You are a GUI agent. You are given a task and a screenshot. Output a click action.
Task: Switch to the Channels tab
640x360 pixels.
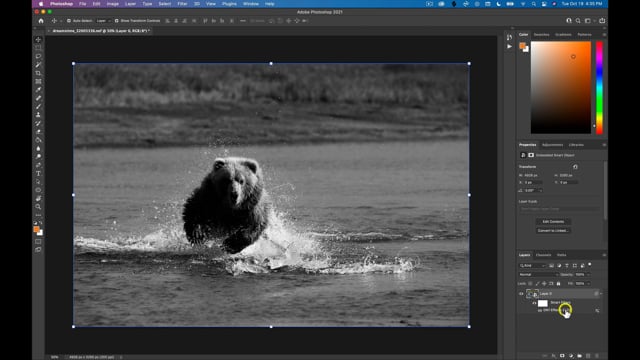(543, 255)
